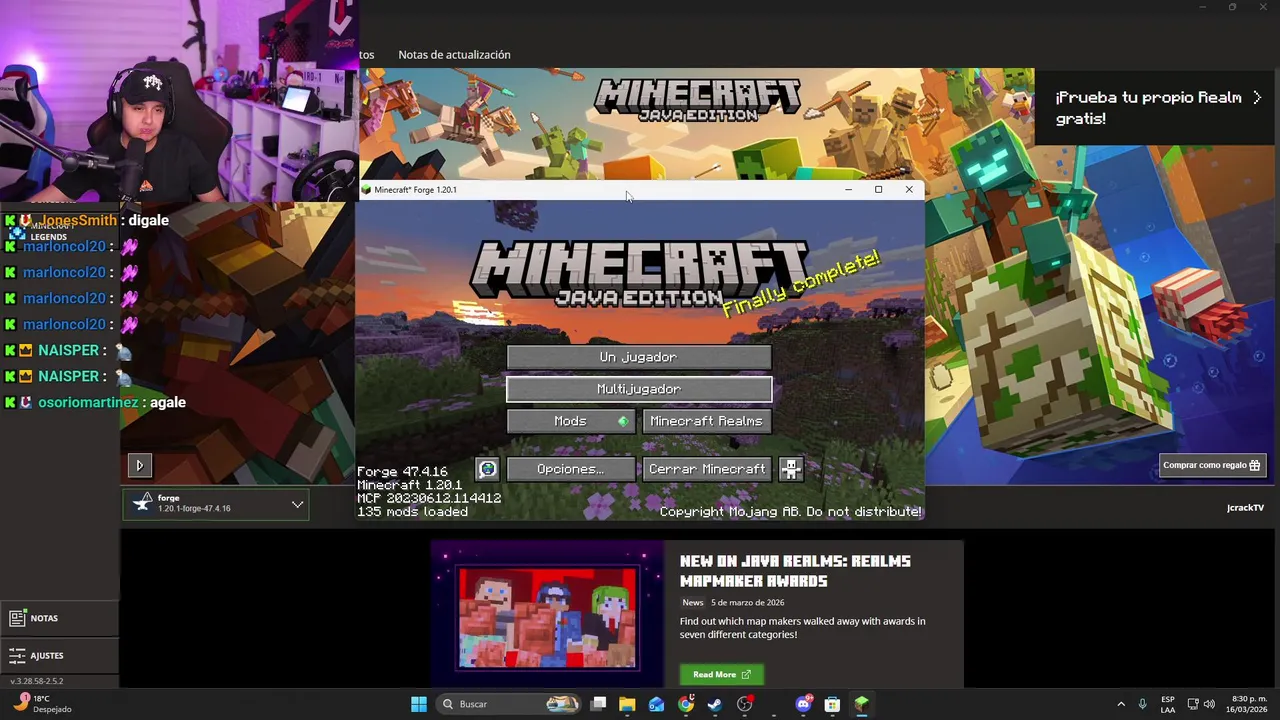This screenshot has height=720, width=1280.
Task: Expand the forge installation selector dropdown
Action: tap(297, 504)
